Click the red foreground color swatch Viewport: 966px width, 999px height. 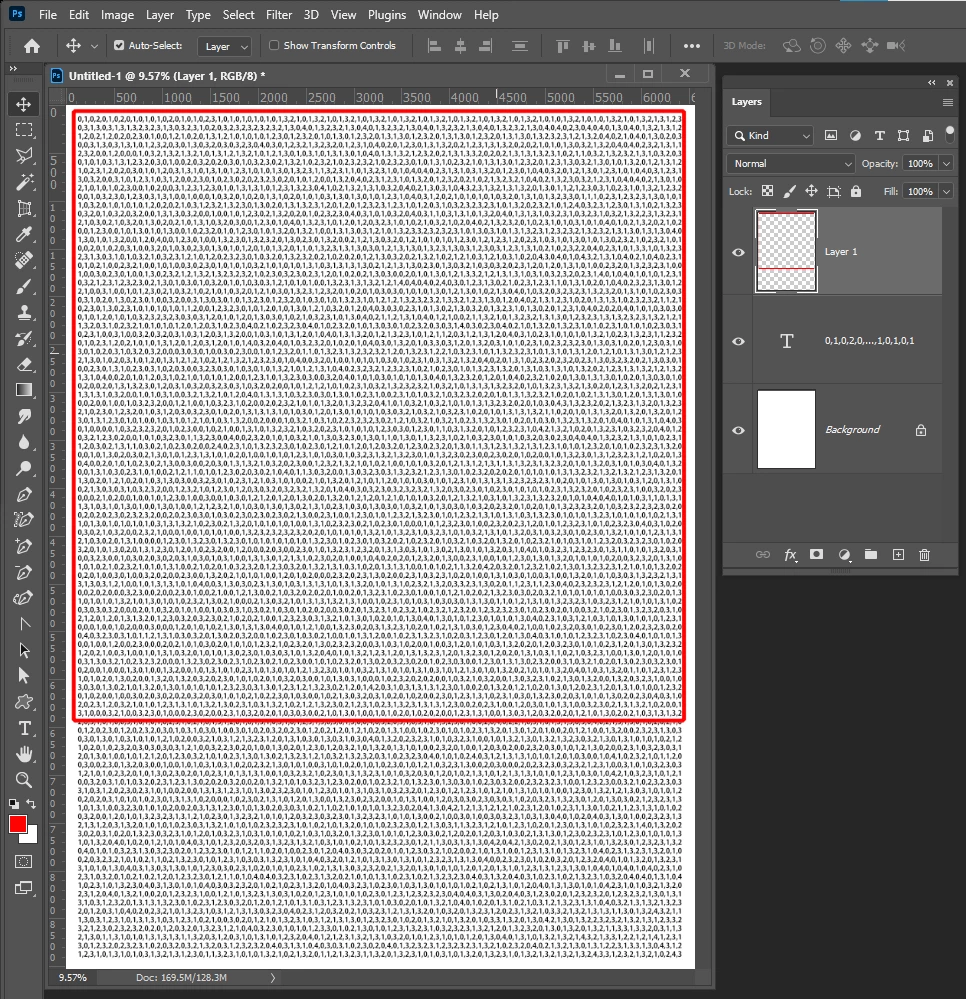click(18, 824)
